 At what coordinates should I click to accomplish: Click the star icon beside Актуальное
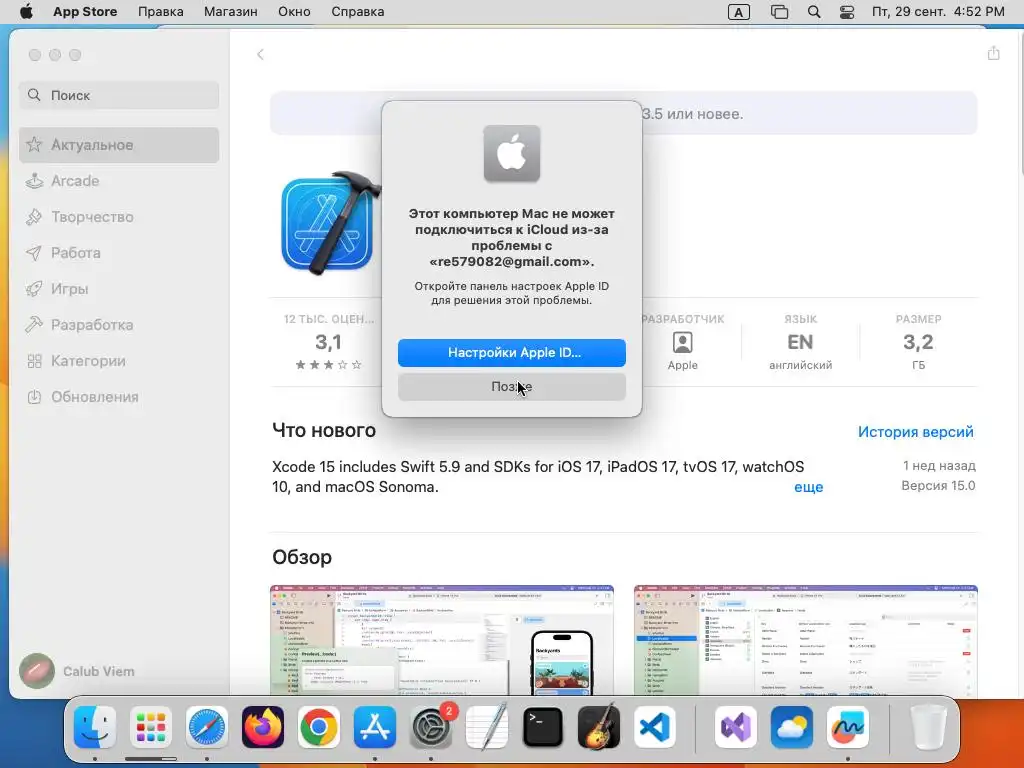click(34, 144)
